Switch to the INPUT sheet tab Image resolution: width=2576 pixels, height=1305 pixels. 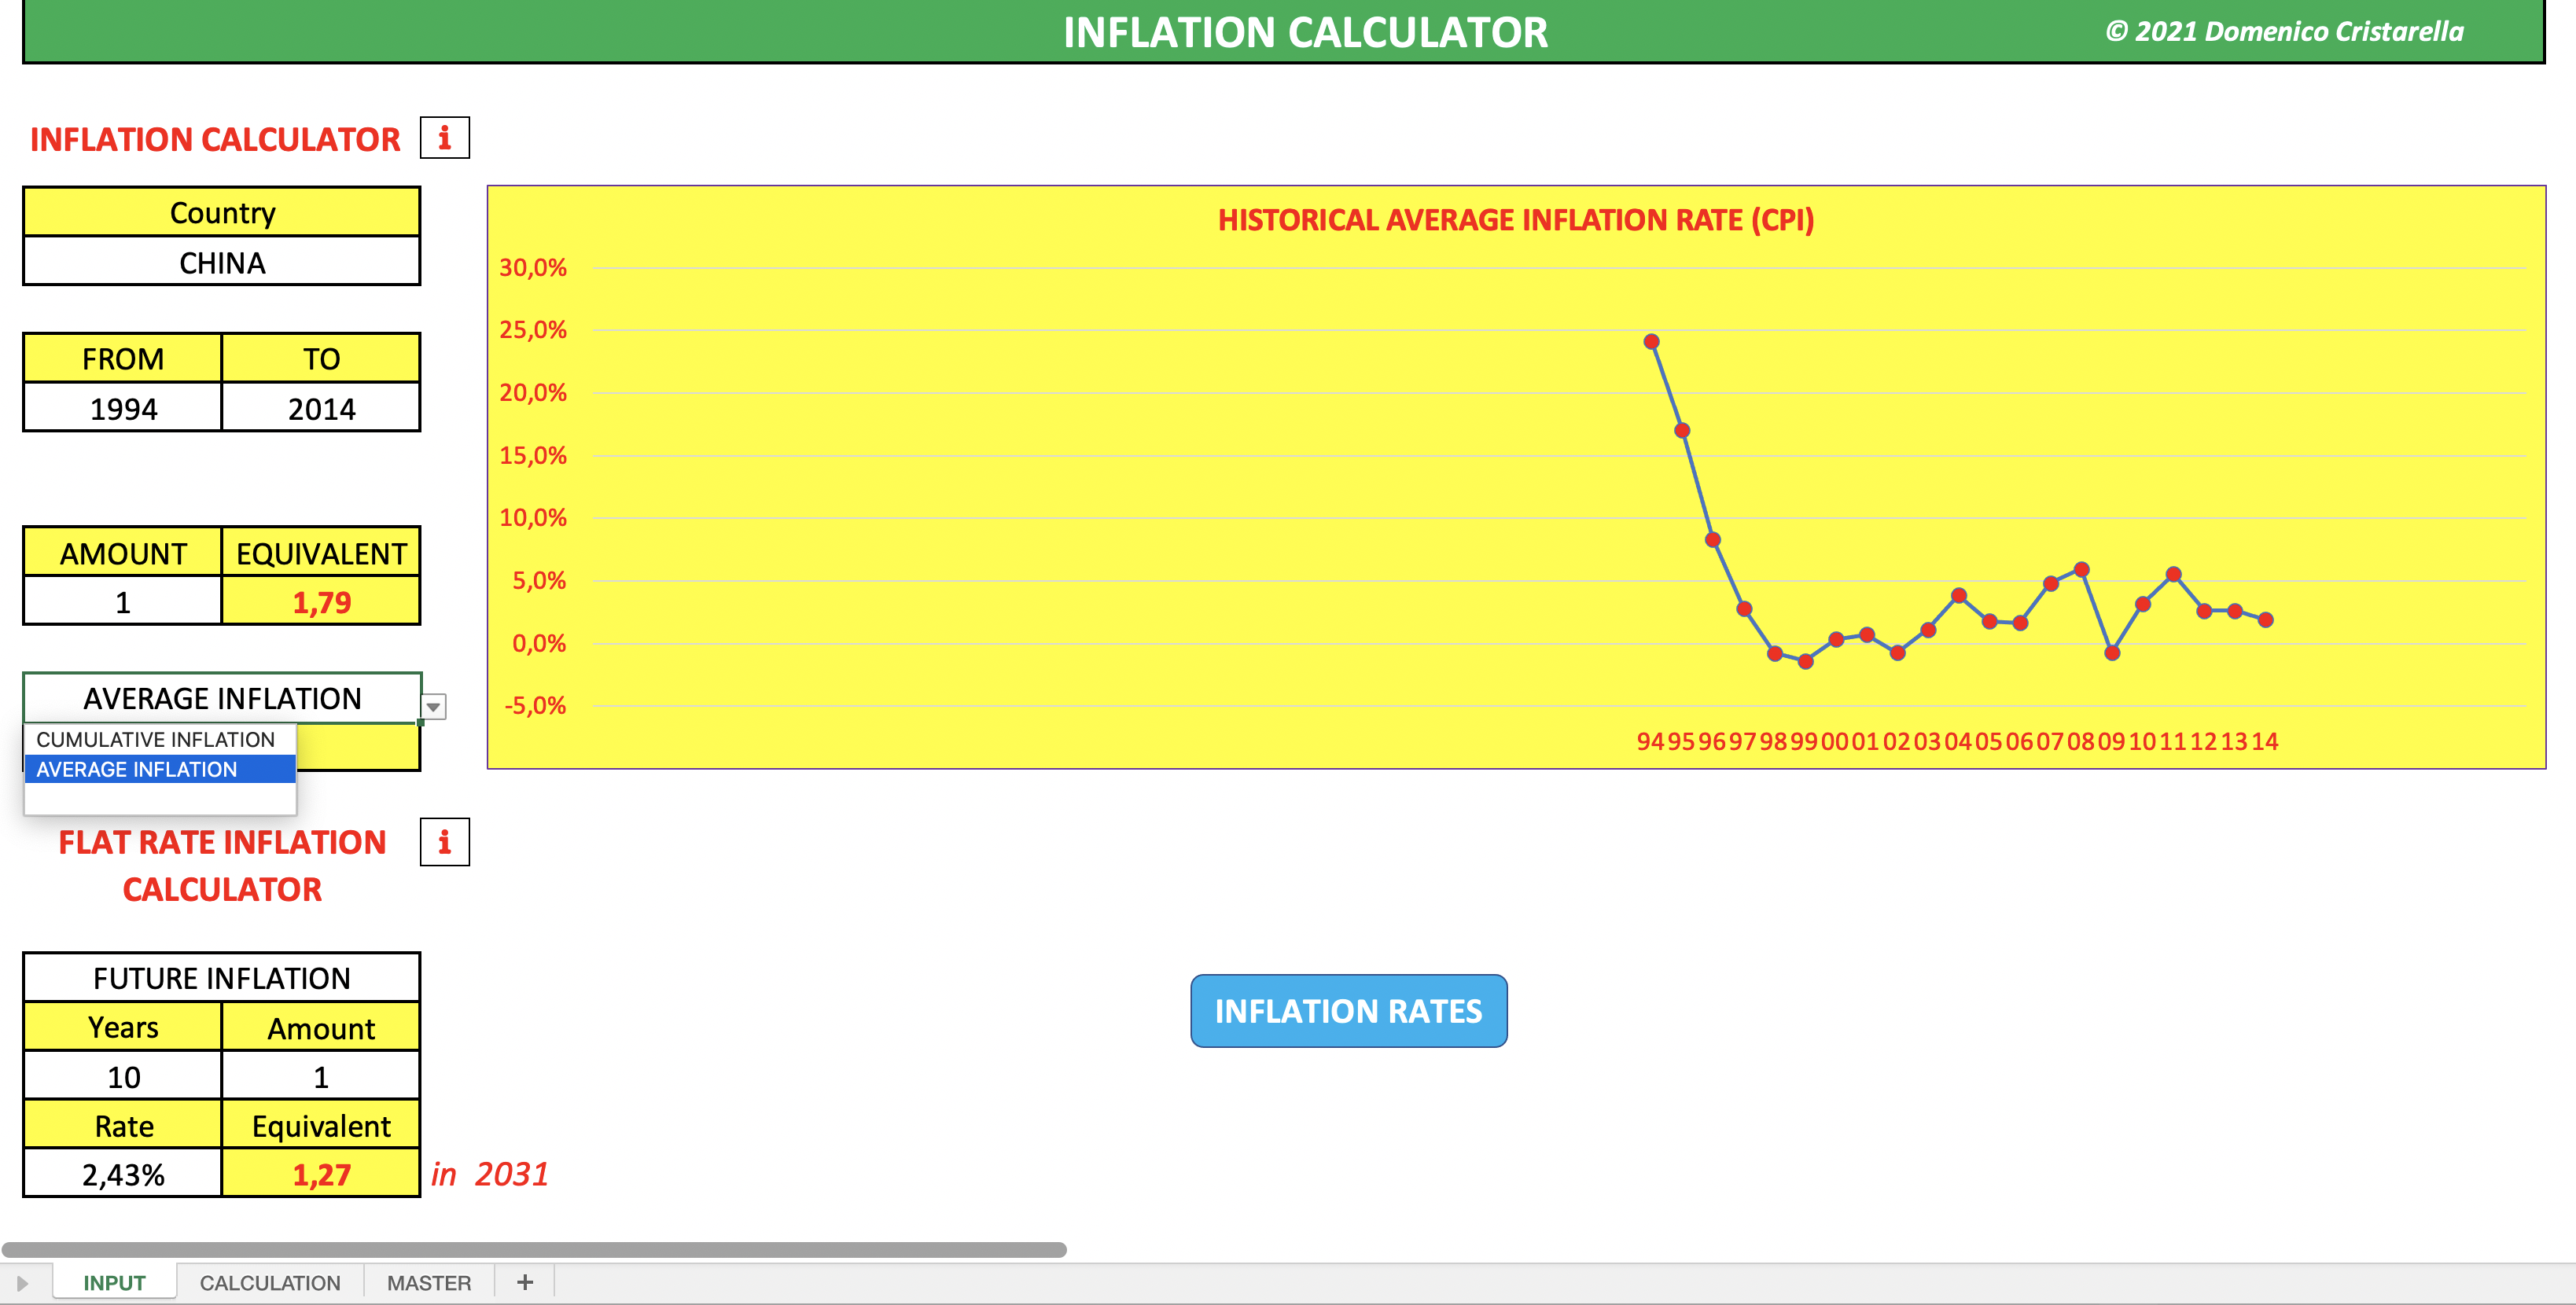(114, 1283)
